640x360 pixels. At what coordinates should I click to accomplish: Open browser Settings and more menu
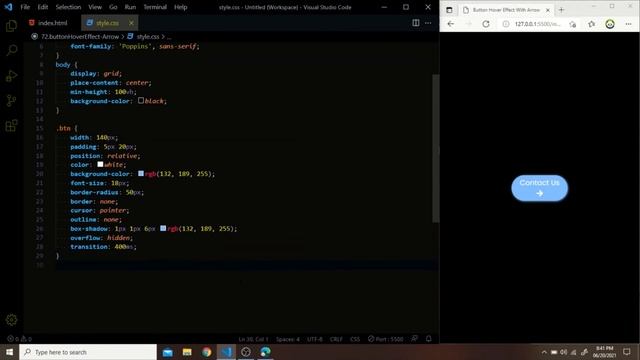pyautogui.click(x=628, y=24)
